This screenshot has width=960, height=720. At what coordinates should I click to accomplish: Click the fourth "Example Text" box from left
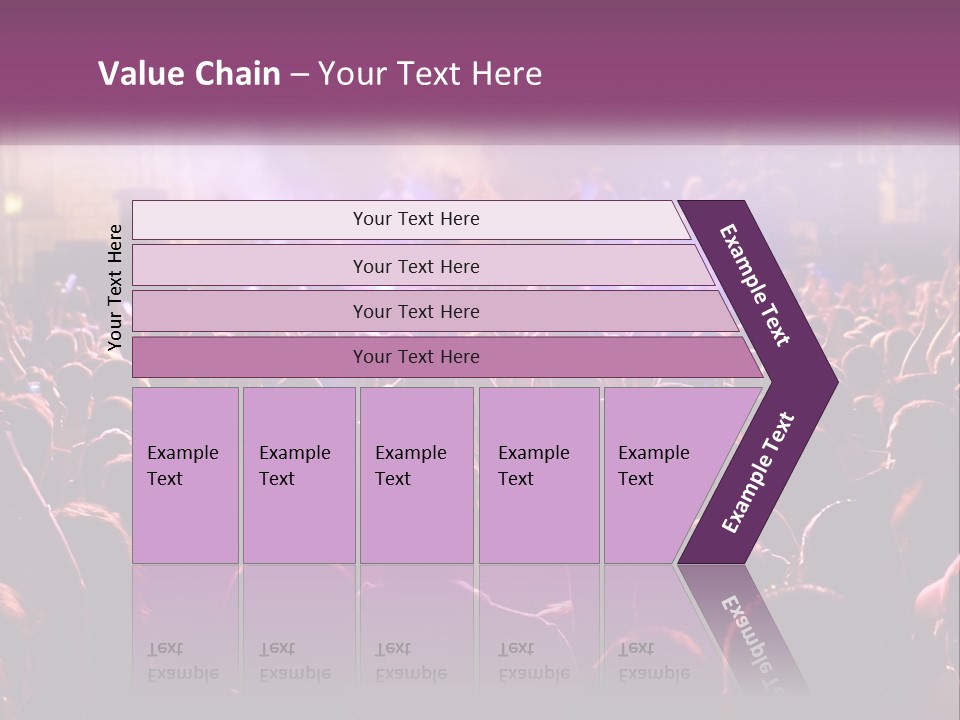[x=538, y=475]
